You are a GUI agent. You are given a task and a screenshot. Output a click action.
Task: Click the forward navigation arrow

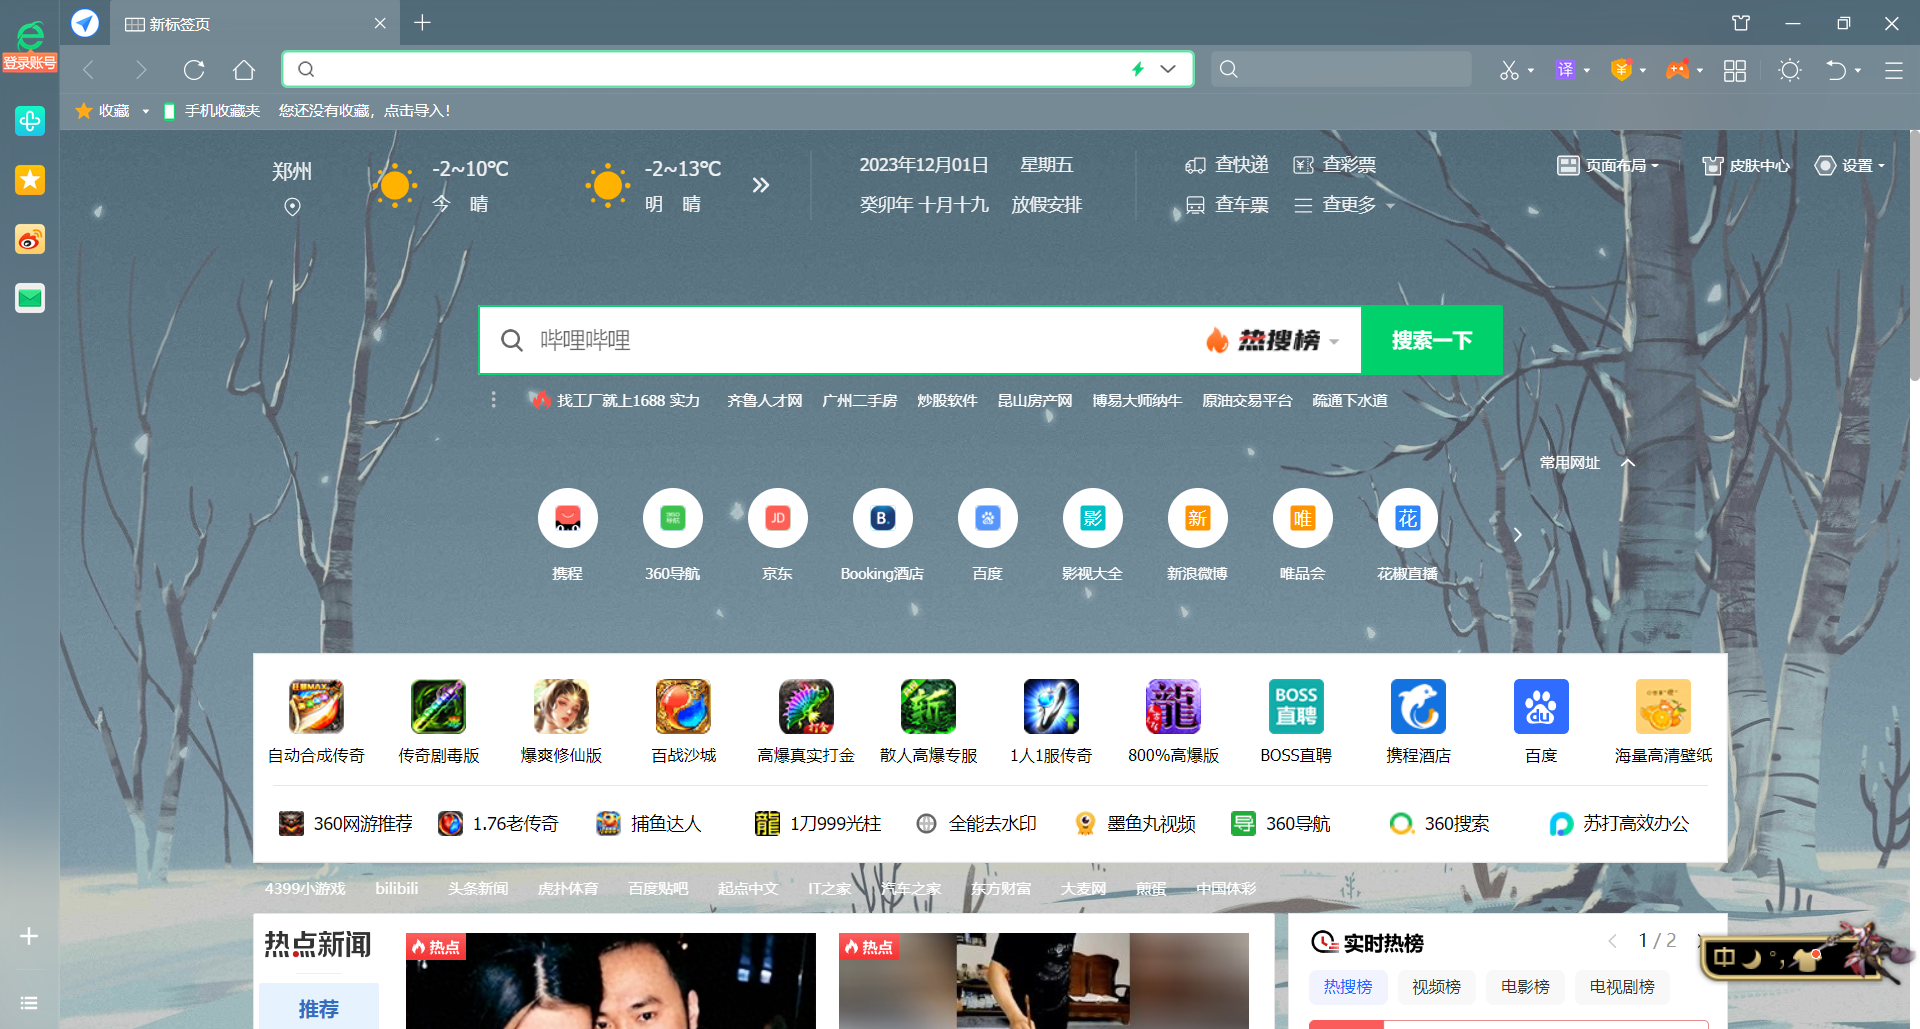[141, 69]
